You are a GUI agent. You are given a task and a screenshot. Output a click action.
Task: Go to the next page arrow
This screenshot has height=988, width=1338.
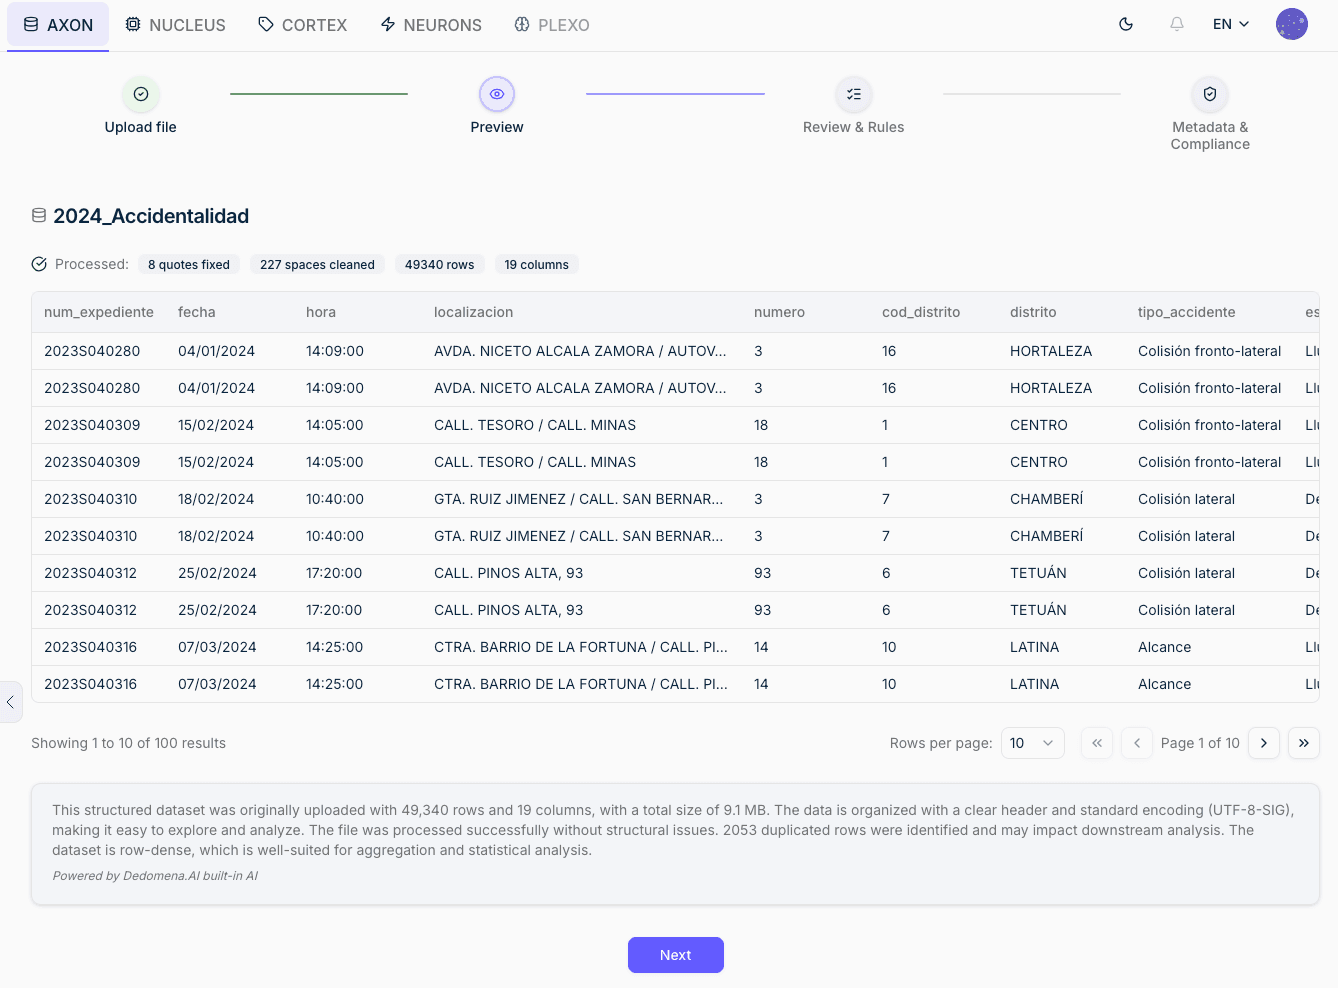pyautogui.click(x=1264, y=743)
